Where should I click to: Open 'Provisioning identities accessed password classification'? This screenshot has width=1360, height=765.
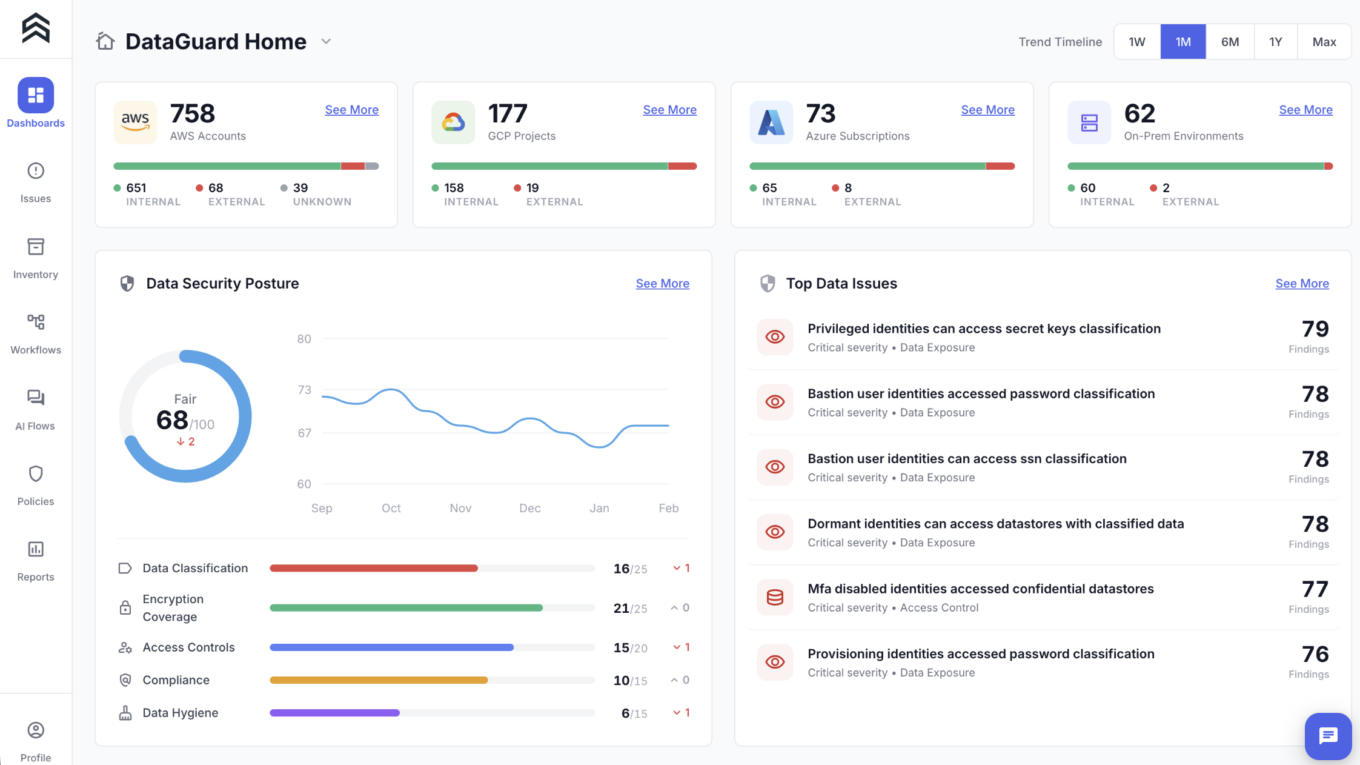coord(981,654)
